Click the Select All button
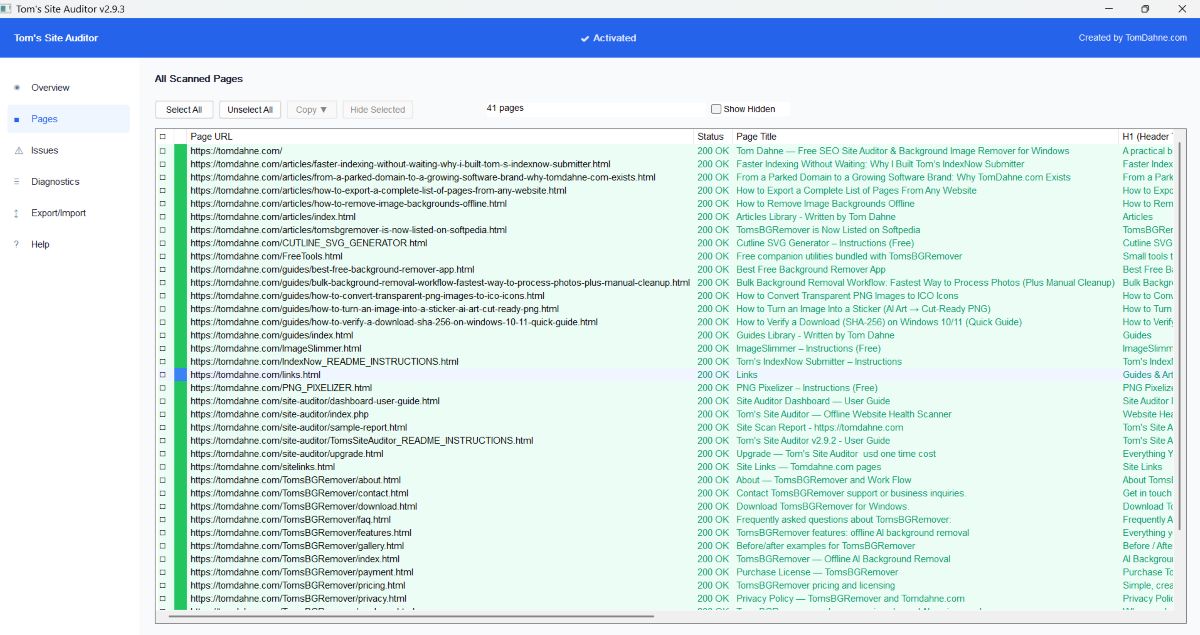 183,110
